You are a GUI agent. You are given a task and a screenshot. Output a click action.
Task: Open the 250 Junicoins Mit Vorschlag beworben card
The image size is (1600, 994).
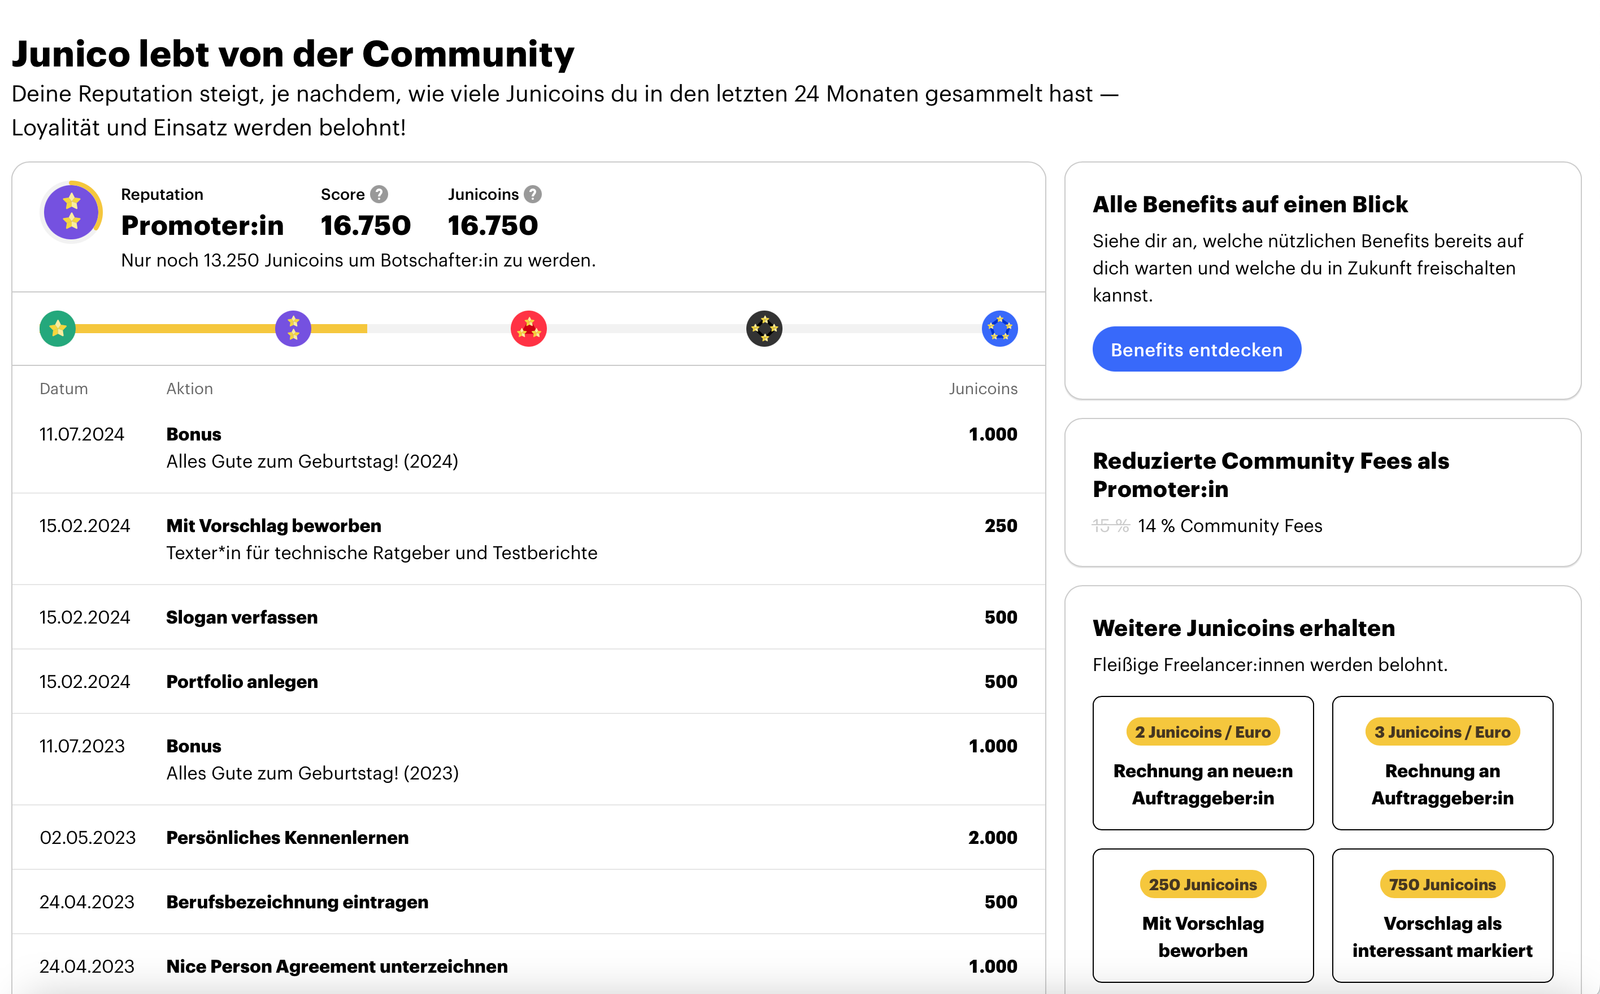tap(1203, 916)
